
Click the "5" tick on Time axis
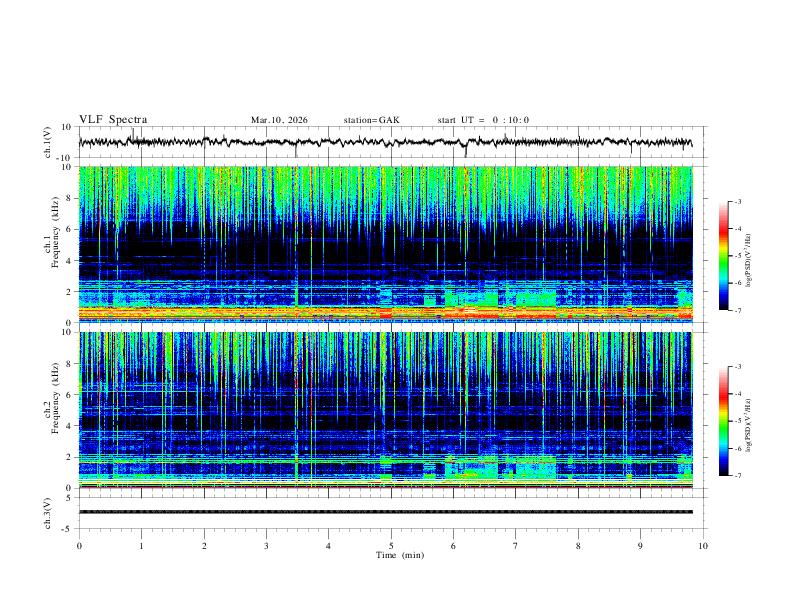391,546
